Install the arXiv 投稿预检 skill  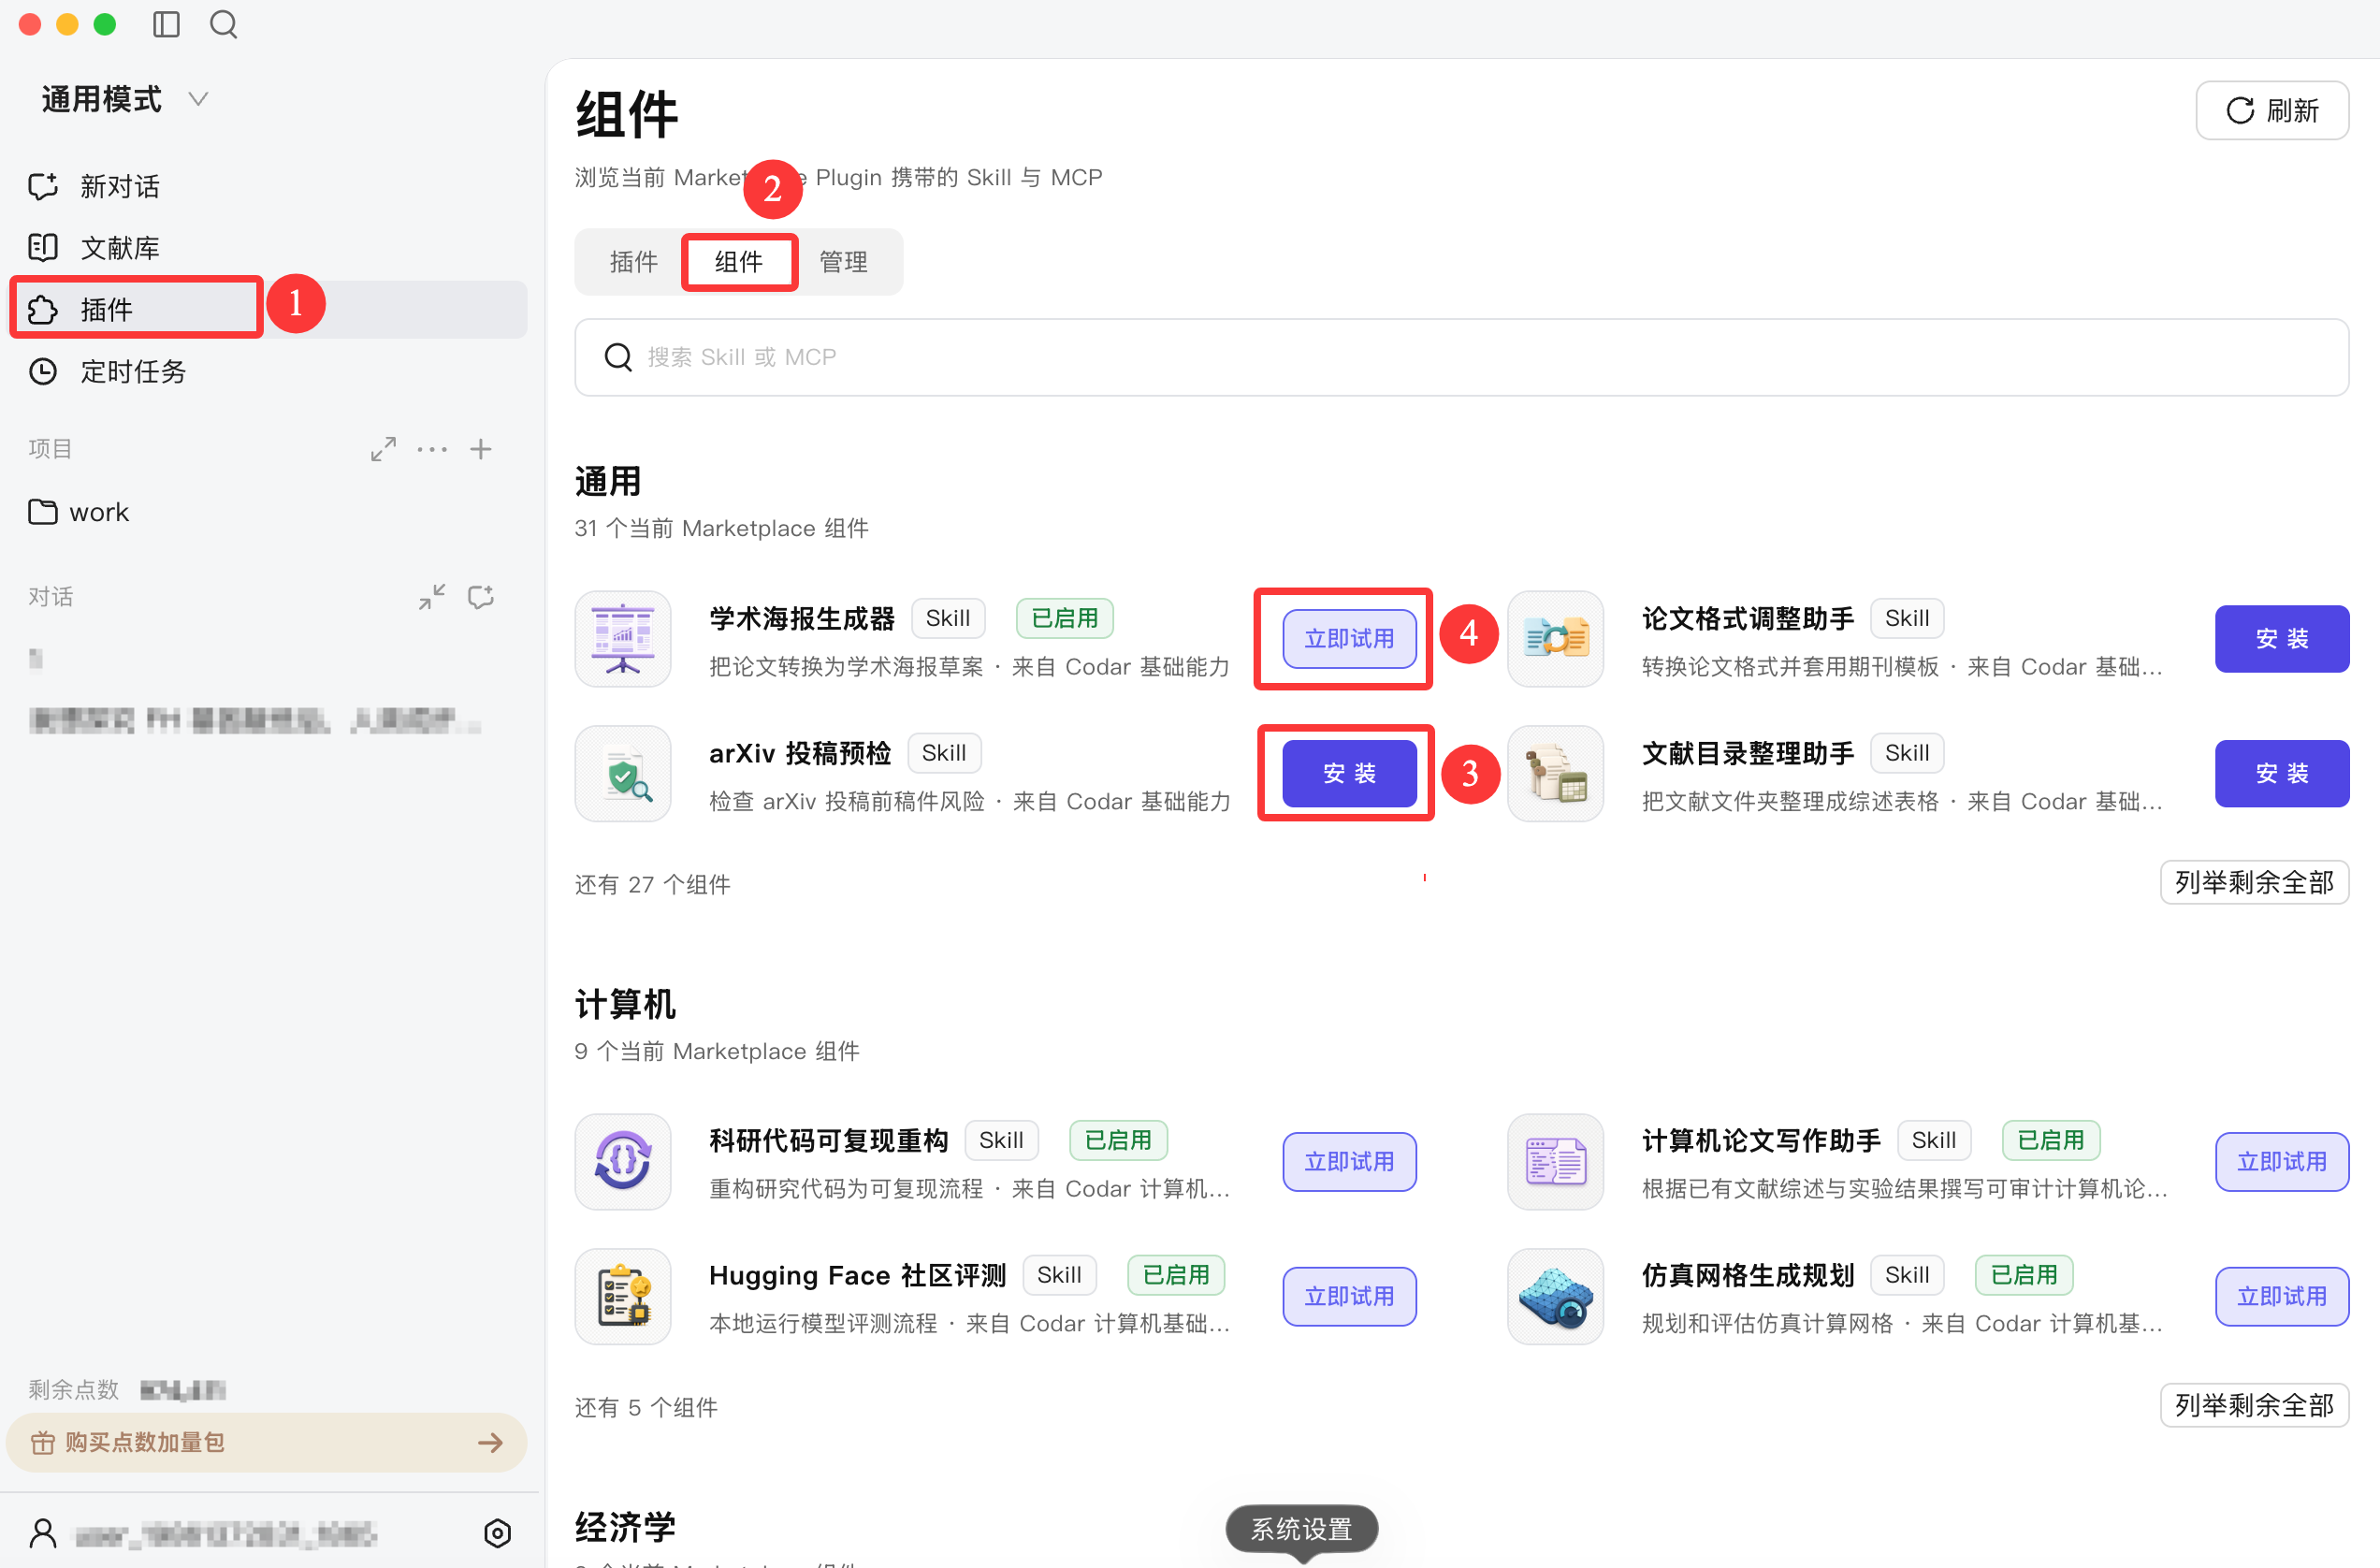[x=1349, y=773]
